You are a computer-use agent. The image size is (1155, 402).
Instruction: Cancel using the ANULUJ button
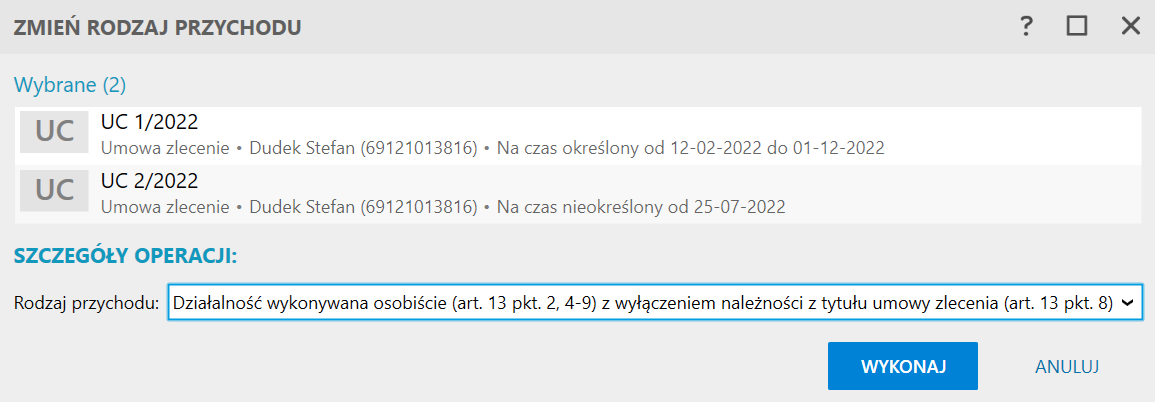tap(1067, 366)
